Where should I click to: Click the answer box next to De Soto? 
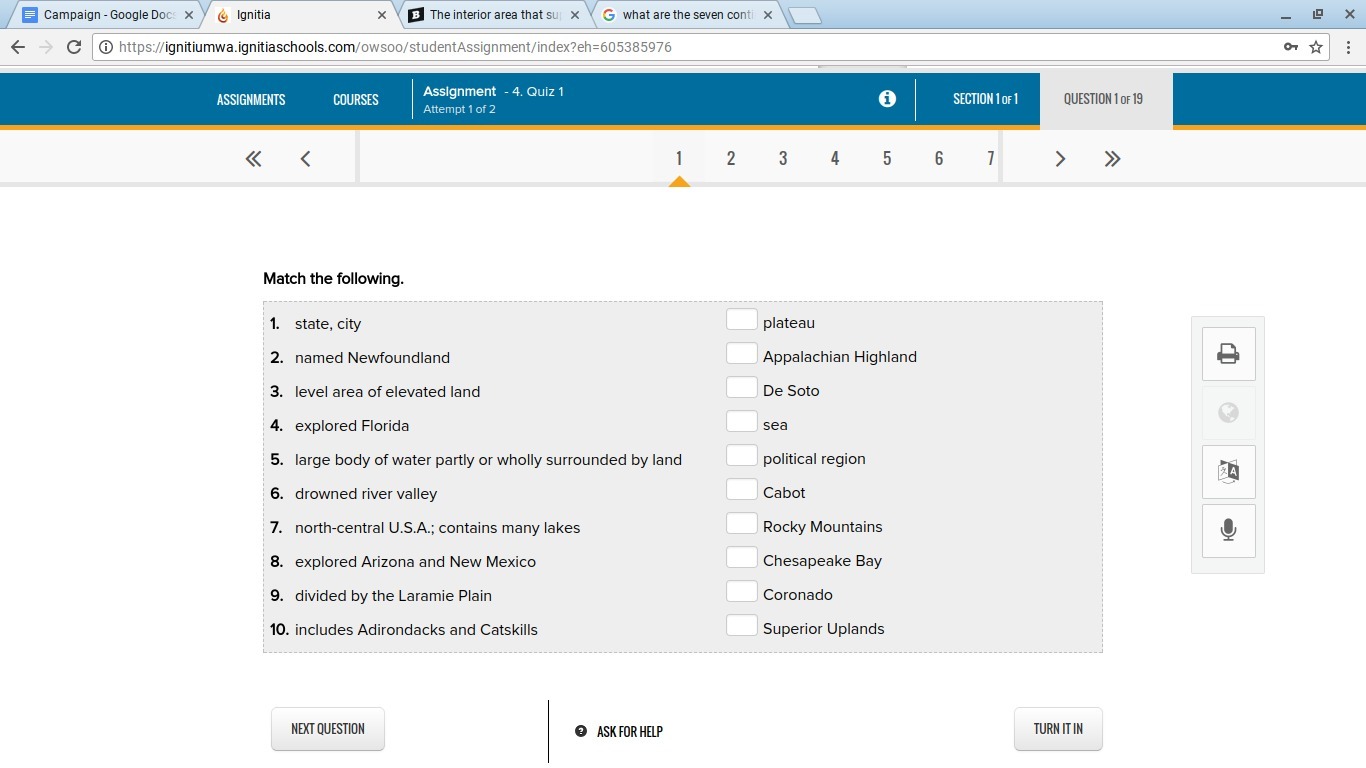(741, 388)
